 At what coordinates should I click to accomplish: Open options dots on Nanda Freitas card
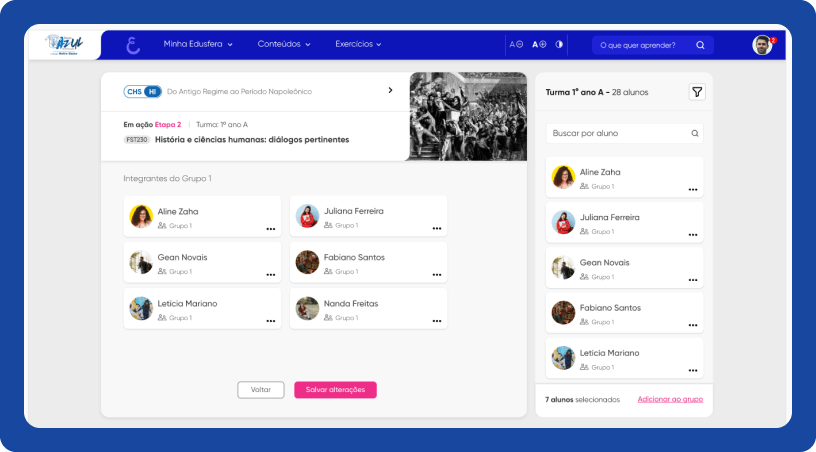pyautogui.click(x=436, y=321)
